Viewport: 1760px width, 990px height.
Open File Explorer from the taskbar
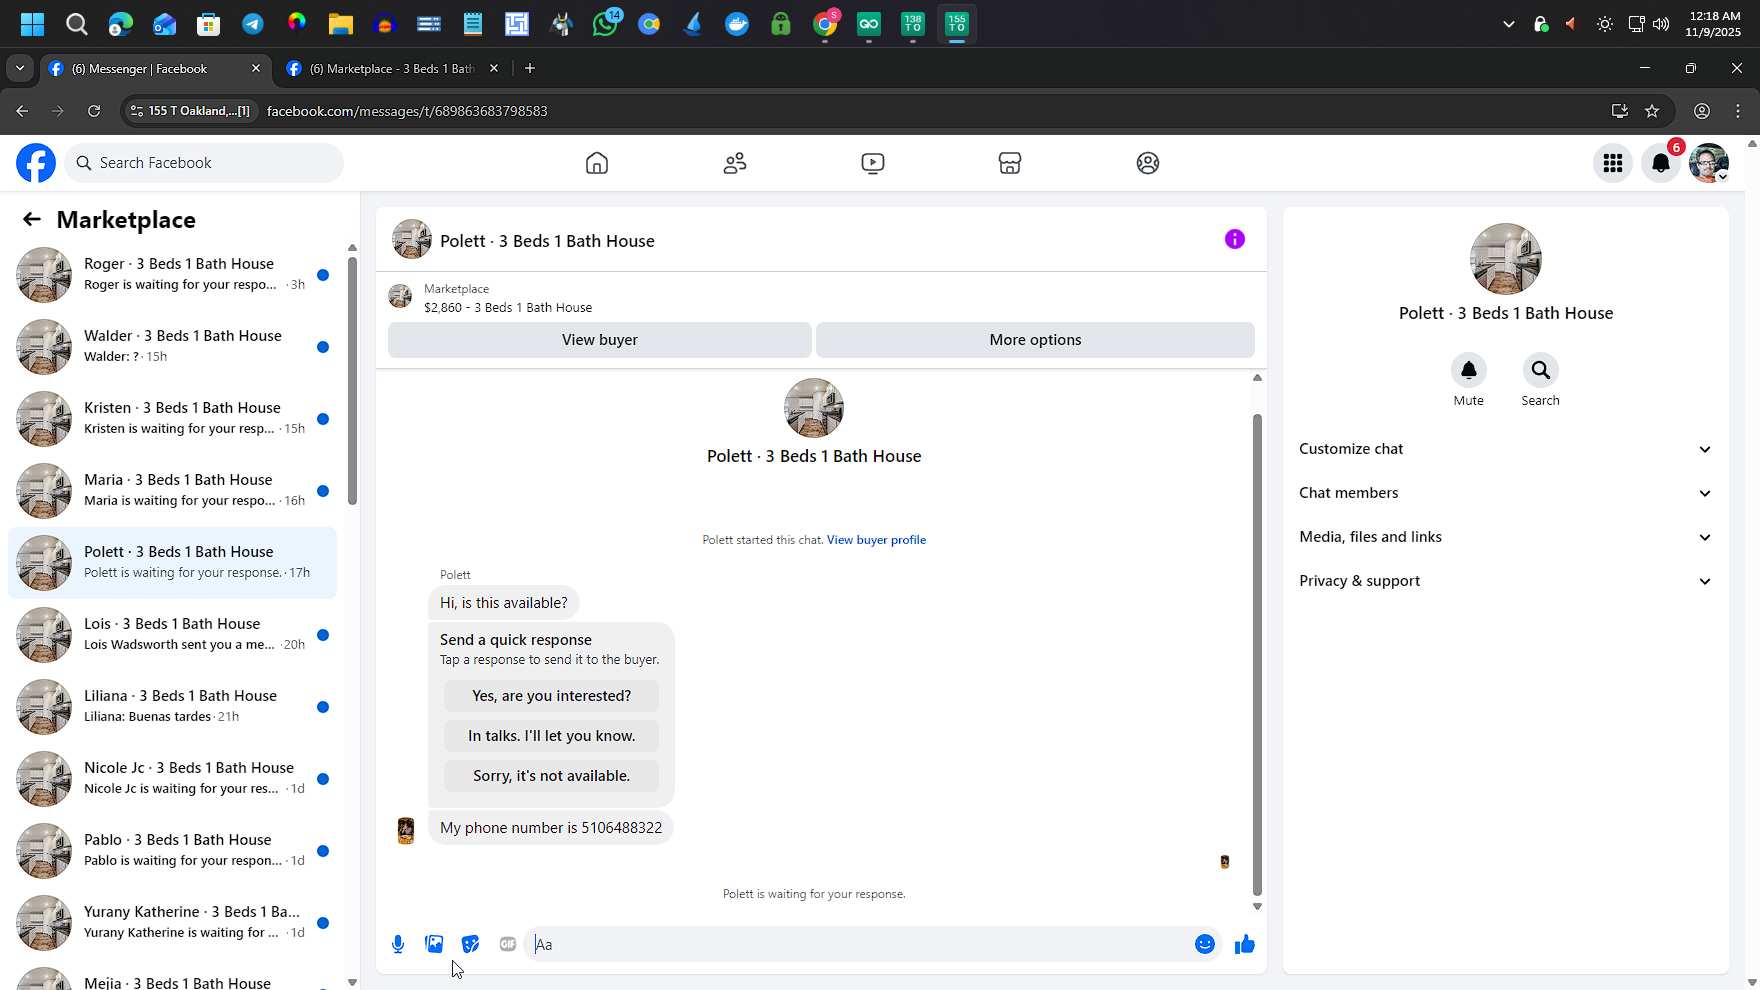click(341, 24)
